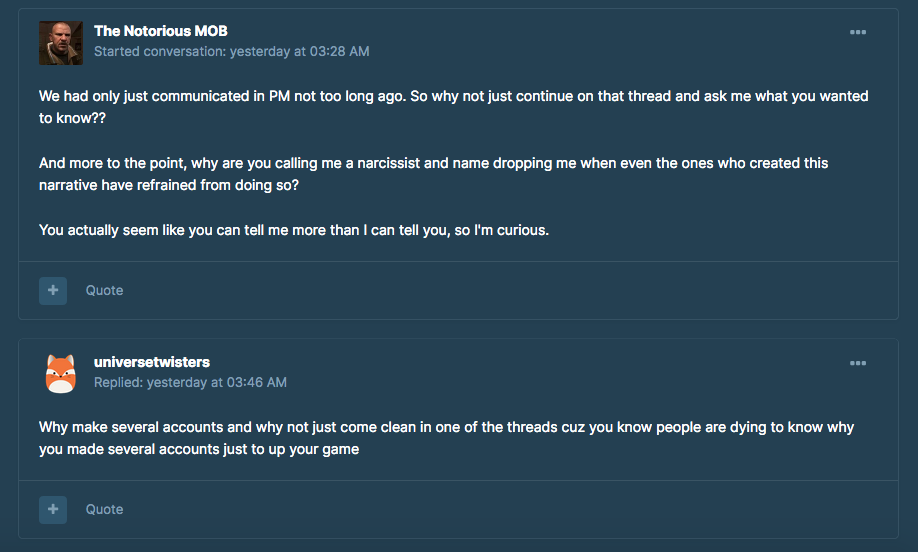The image size is (918, 552).
Task: Quote The Notorious MOB's message
Action: [x=104, y=290]
